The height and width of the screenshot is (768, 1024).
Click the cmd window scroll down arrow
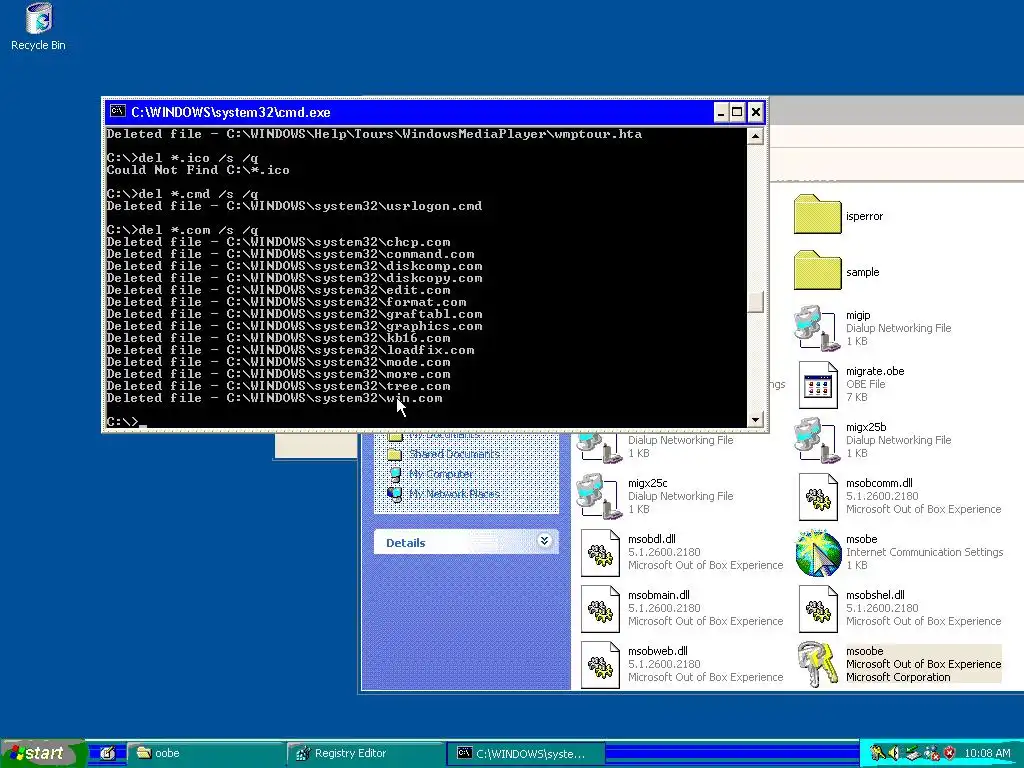(756, 420)
